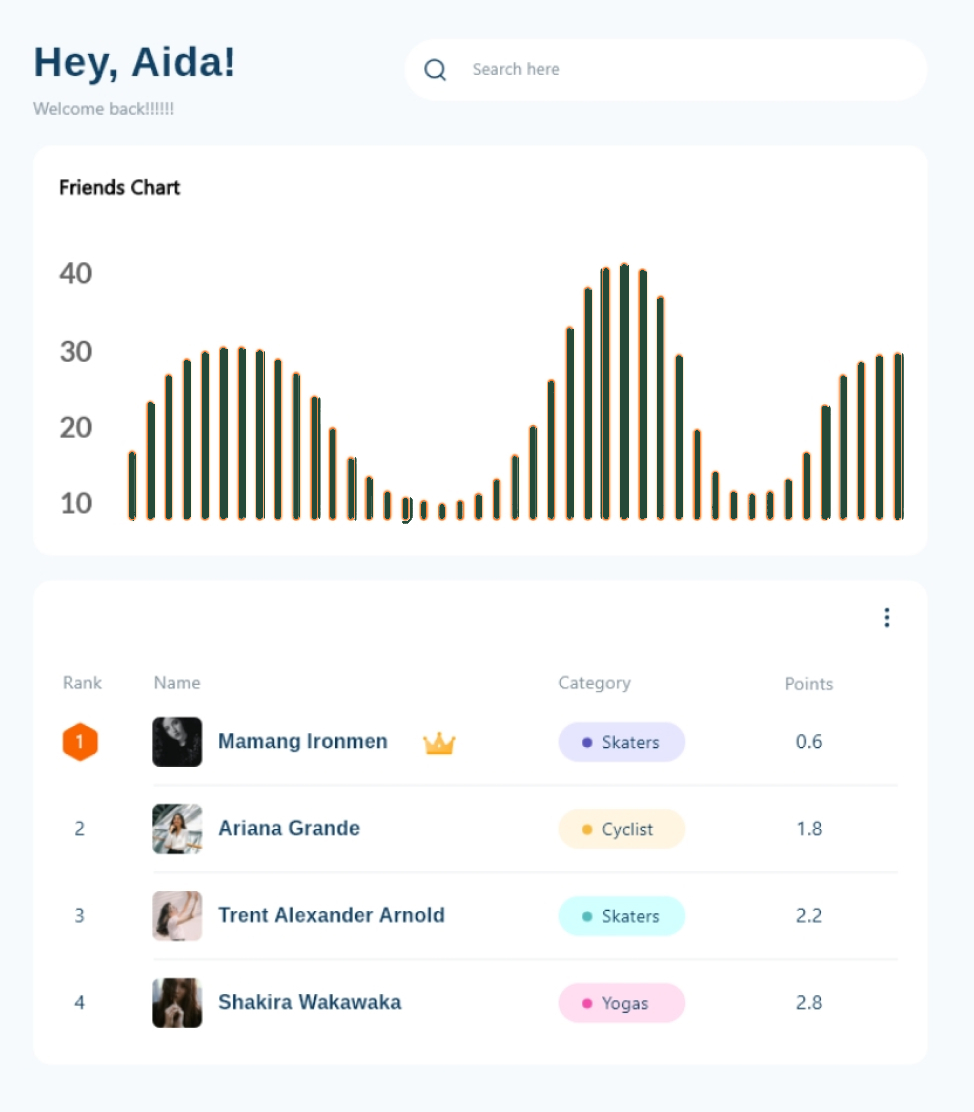Click the Rank column header

(82, 683)
